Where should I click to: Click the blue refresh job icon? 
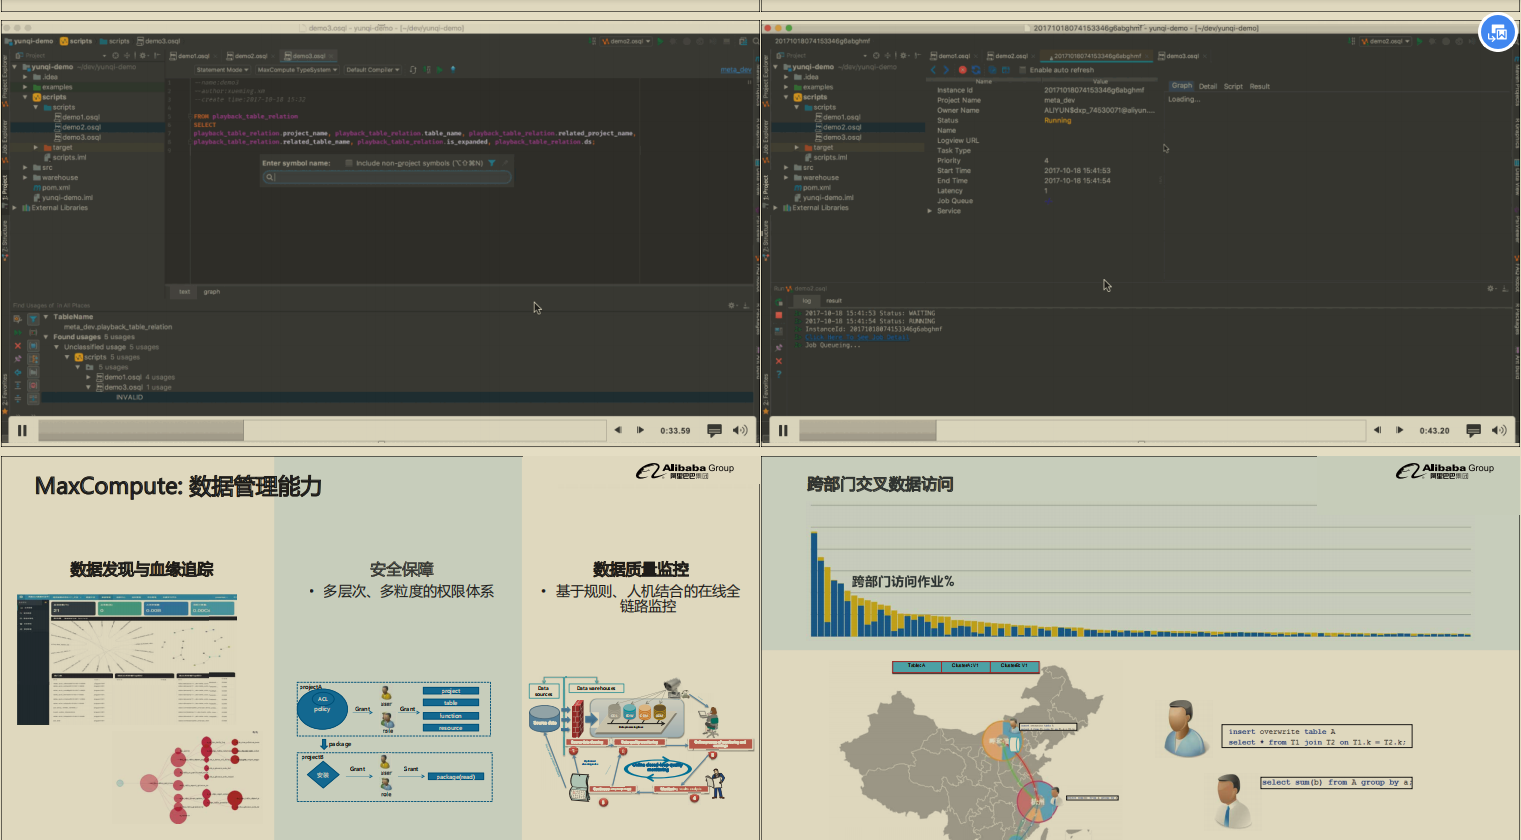[x=976, y=70]
